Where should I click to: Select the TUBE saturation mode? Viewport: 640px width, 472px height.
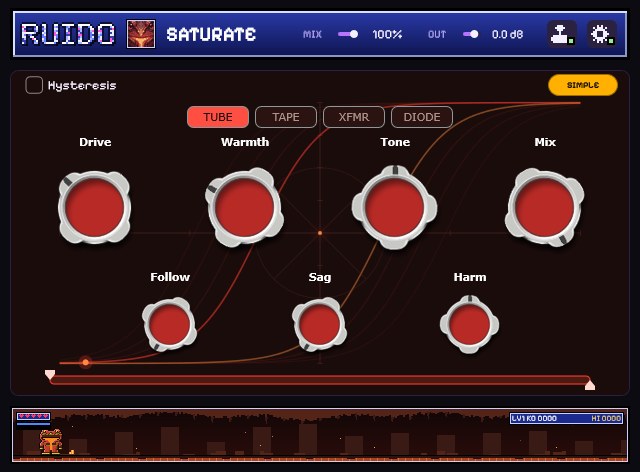click(218, 117)
